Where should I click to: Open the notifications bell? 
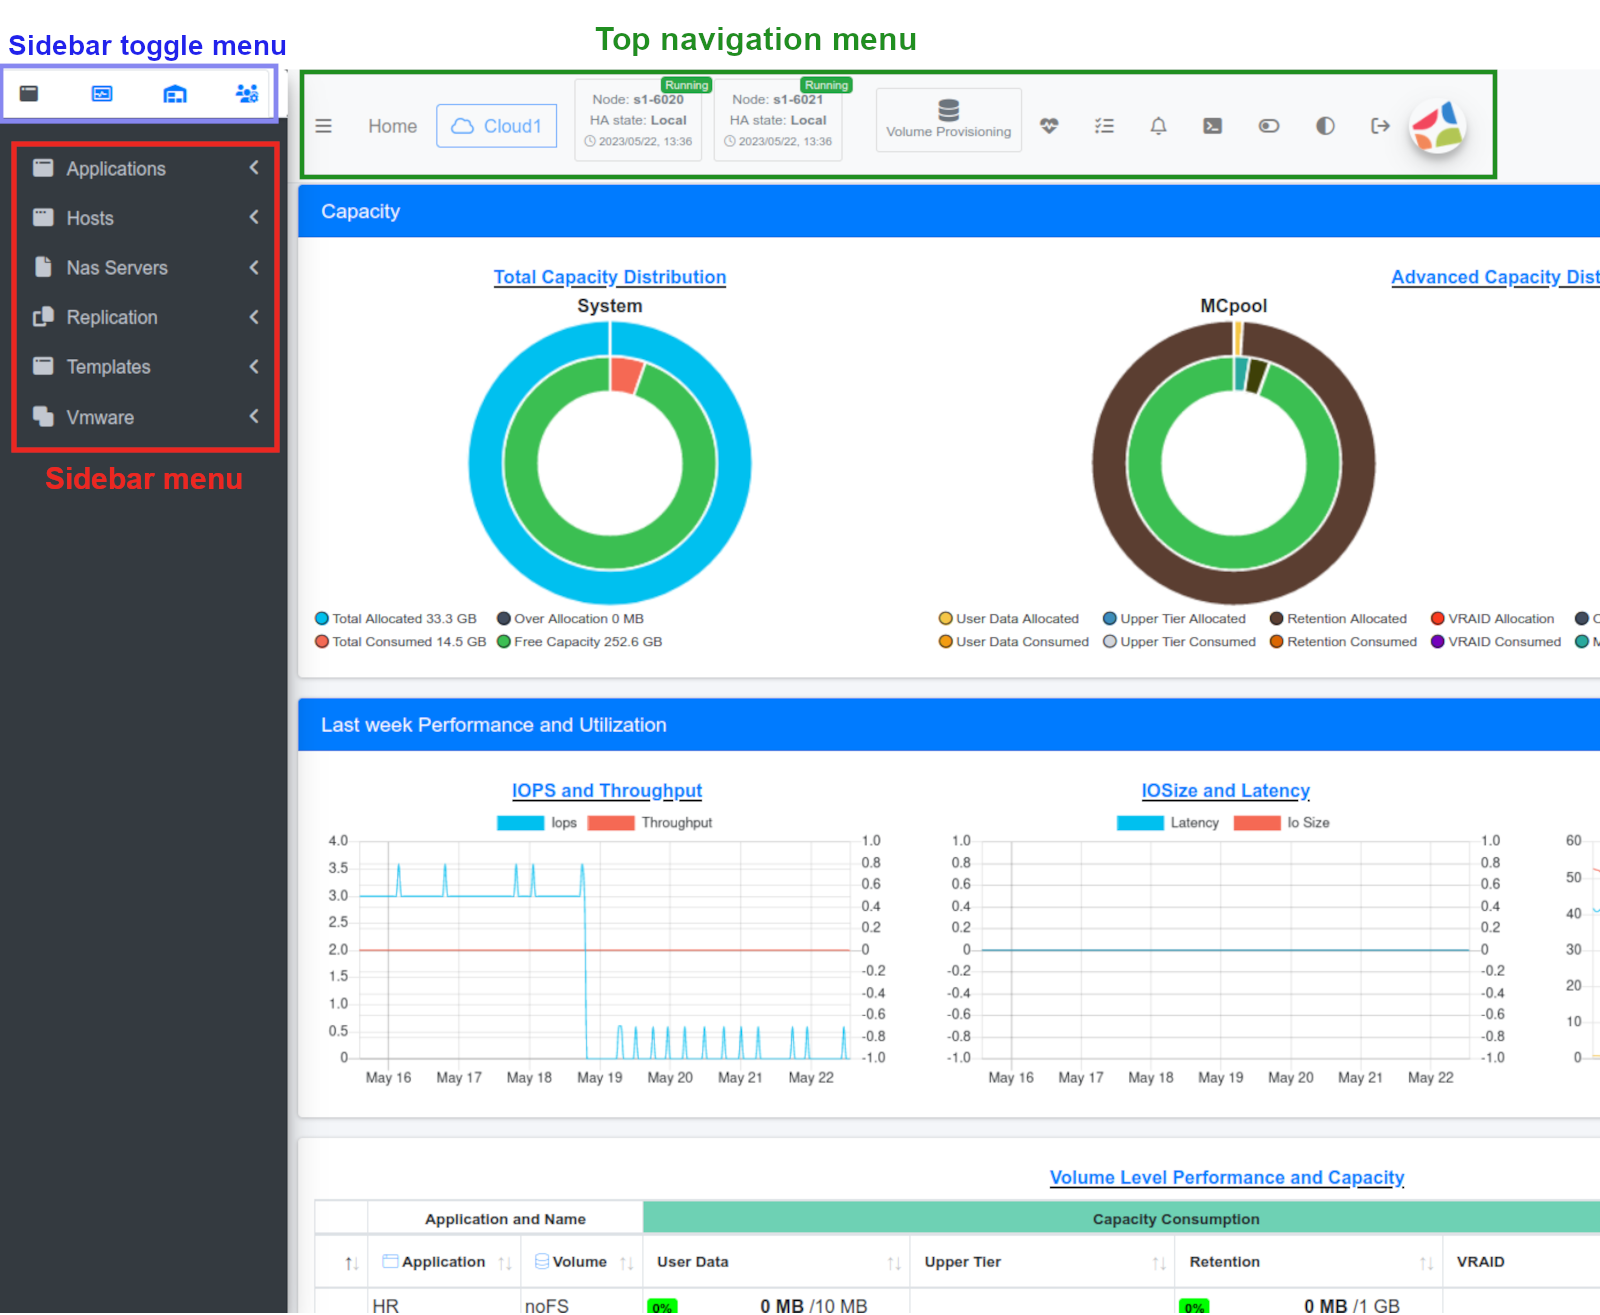[1158, 126]
